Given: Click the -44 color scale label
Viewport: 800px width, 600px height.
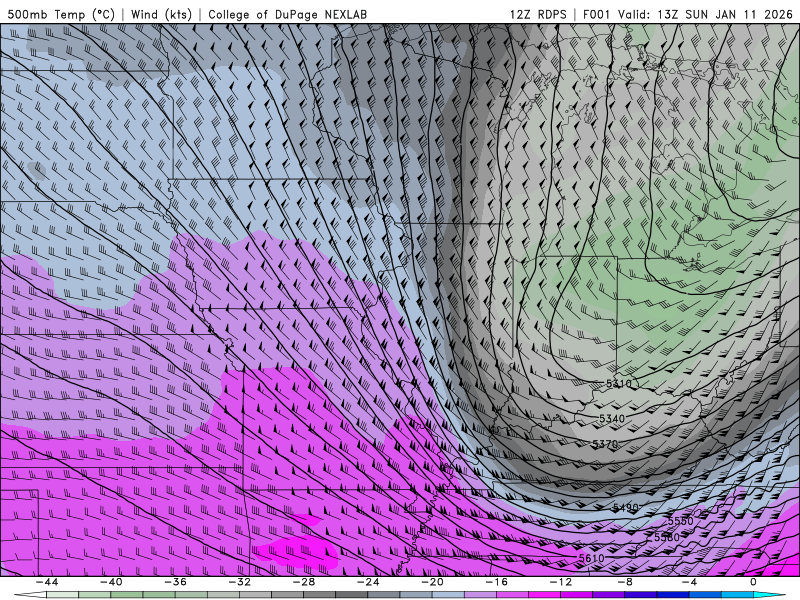Looking at the screenshot, I should pyautogui.click(x=47, y=582).
